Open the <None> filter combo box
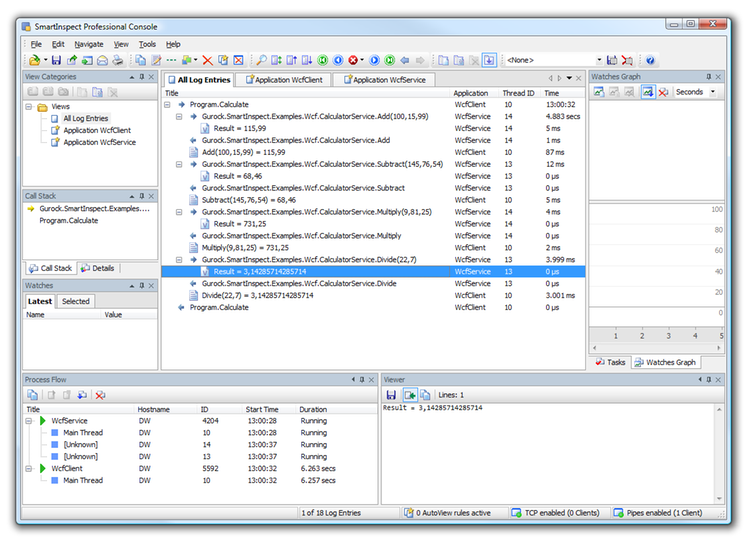The height and width of the screenshot is (541, 750). [599, 61]
